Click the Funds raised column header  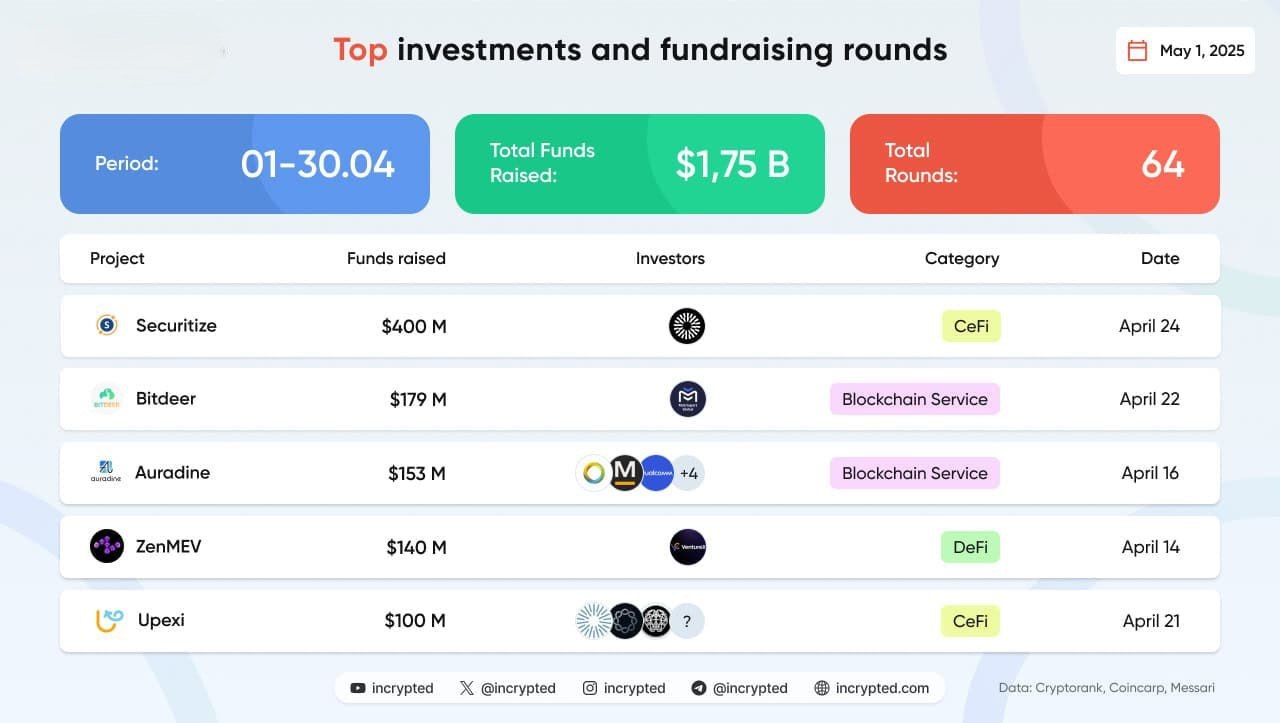coord(396,258)
